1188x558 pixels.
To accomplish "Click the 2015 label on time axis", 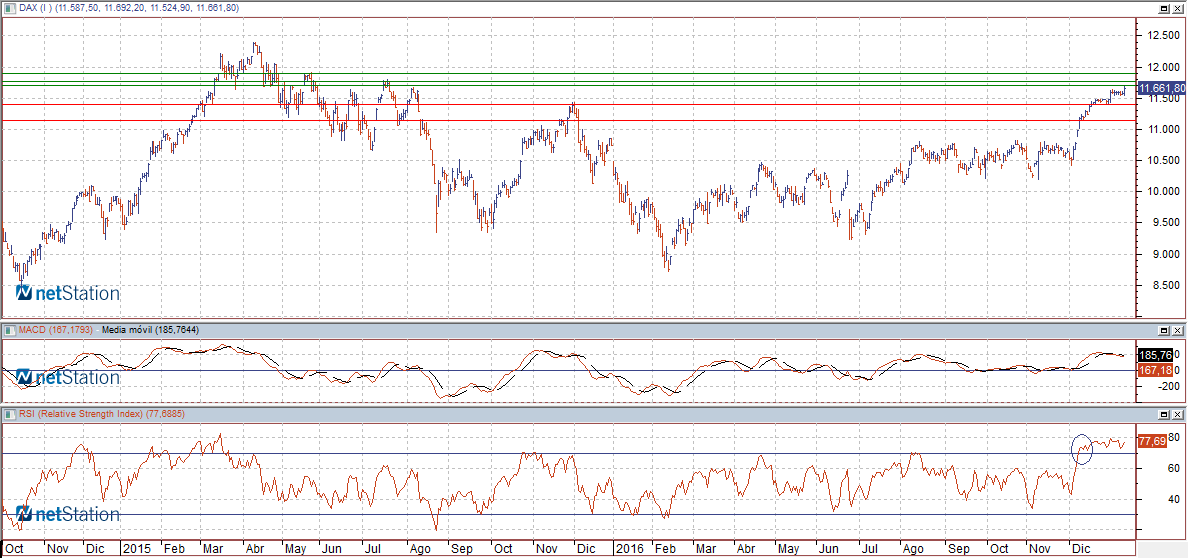I will click(134, 549).
